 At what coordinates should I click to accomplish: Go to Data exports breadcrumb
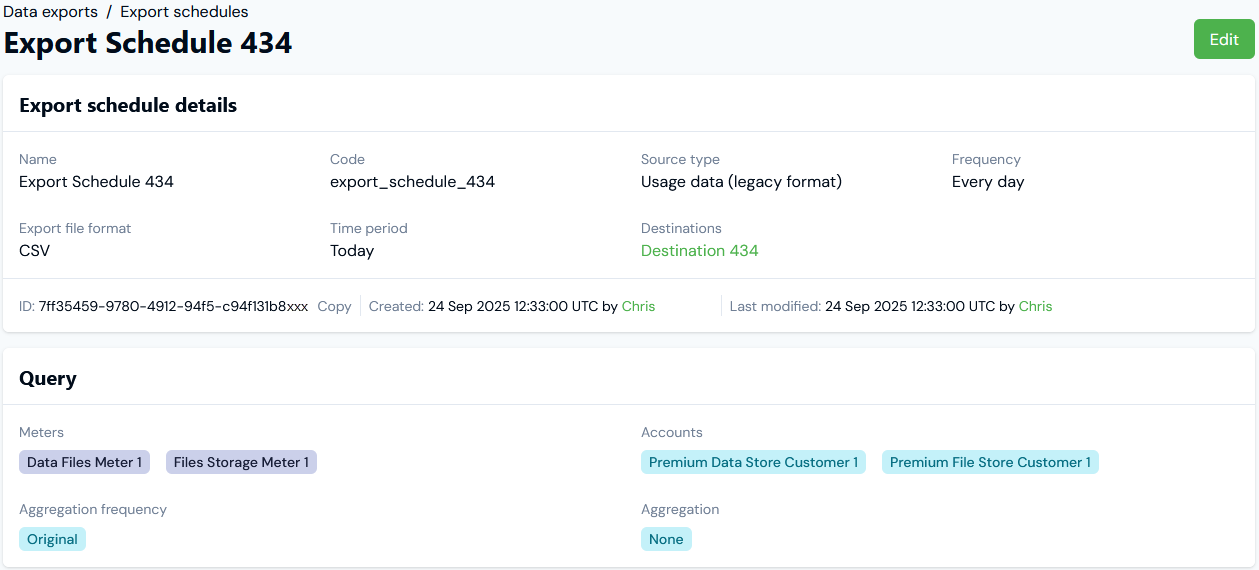(x=50, y=12)
